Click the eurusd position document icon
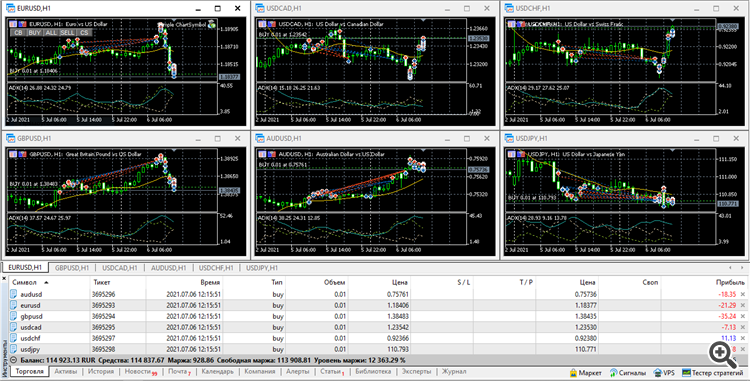 [14, 305]
